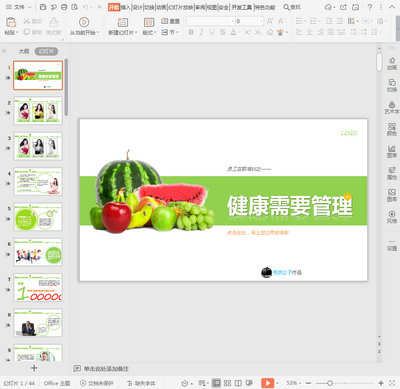This screenshot has height=389, width=400.
Task: Expand more quick access toolbar items
Action: pyautogui.click(x=99, y=7)
